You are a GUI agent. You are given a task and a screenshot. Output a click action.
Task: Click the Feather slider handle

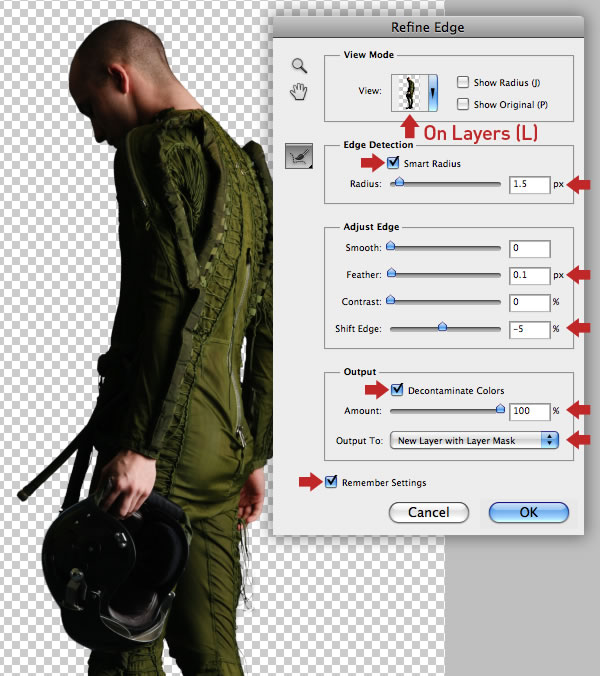click(x=391, y=272)
